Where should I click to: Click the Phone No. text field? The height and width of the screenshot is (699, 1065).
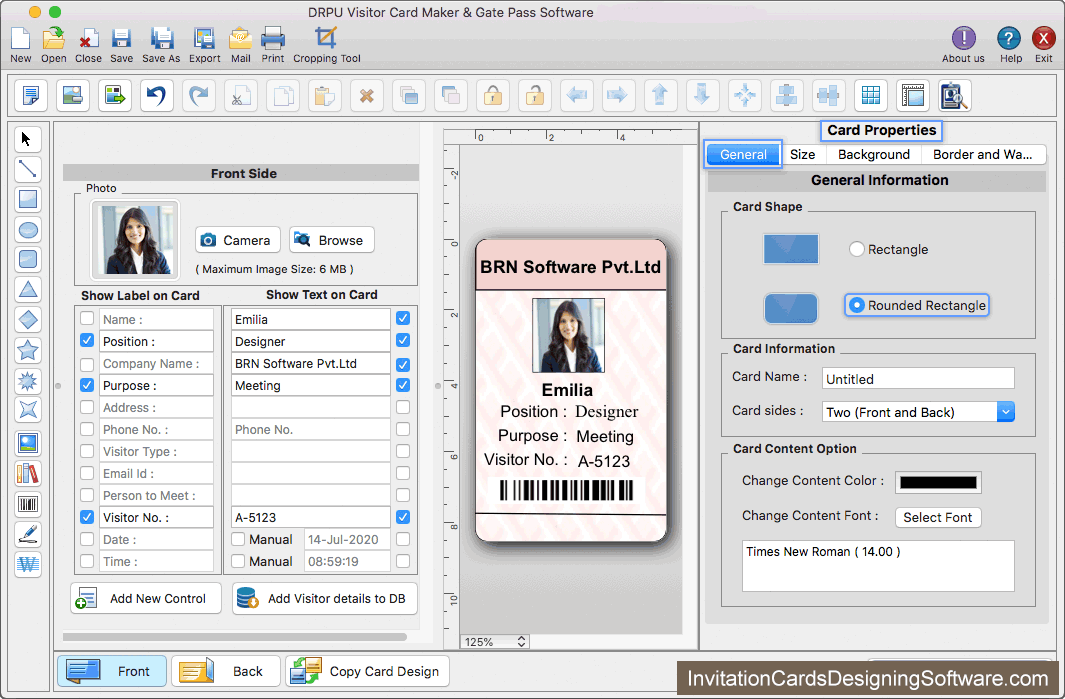pyautogui.click(x=310, y=429)
